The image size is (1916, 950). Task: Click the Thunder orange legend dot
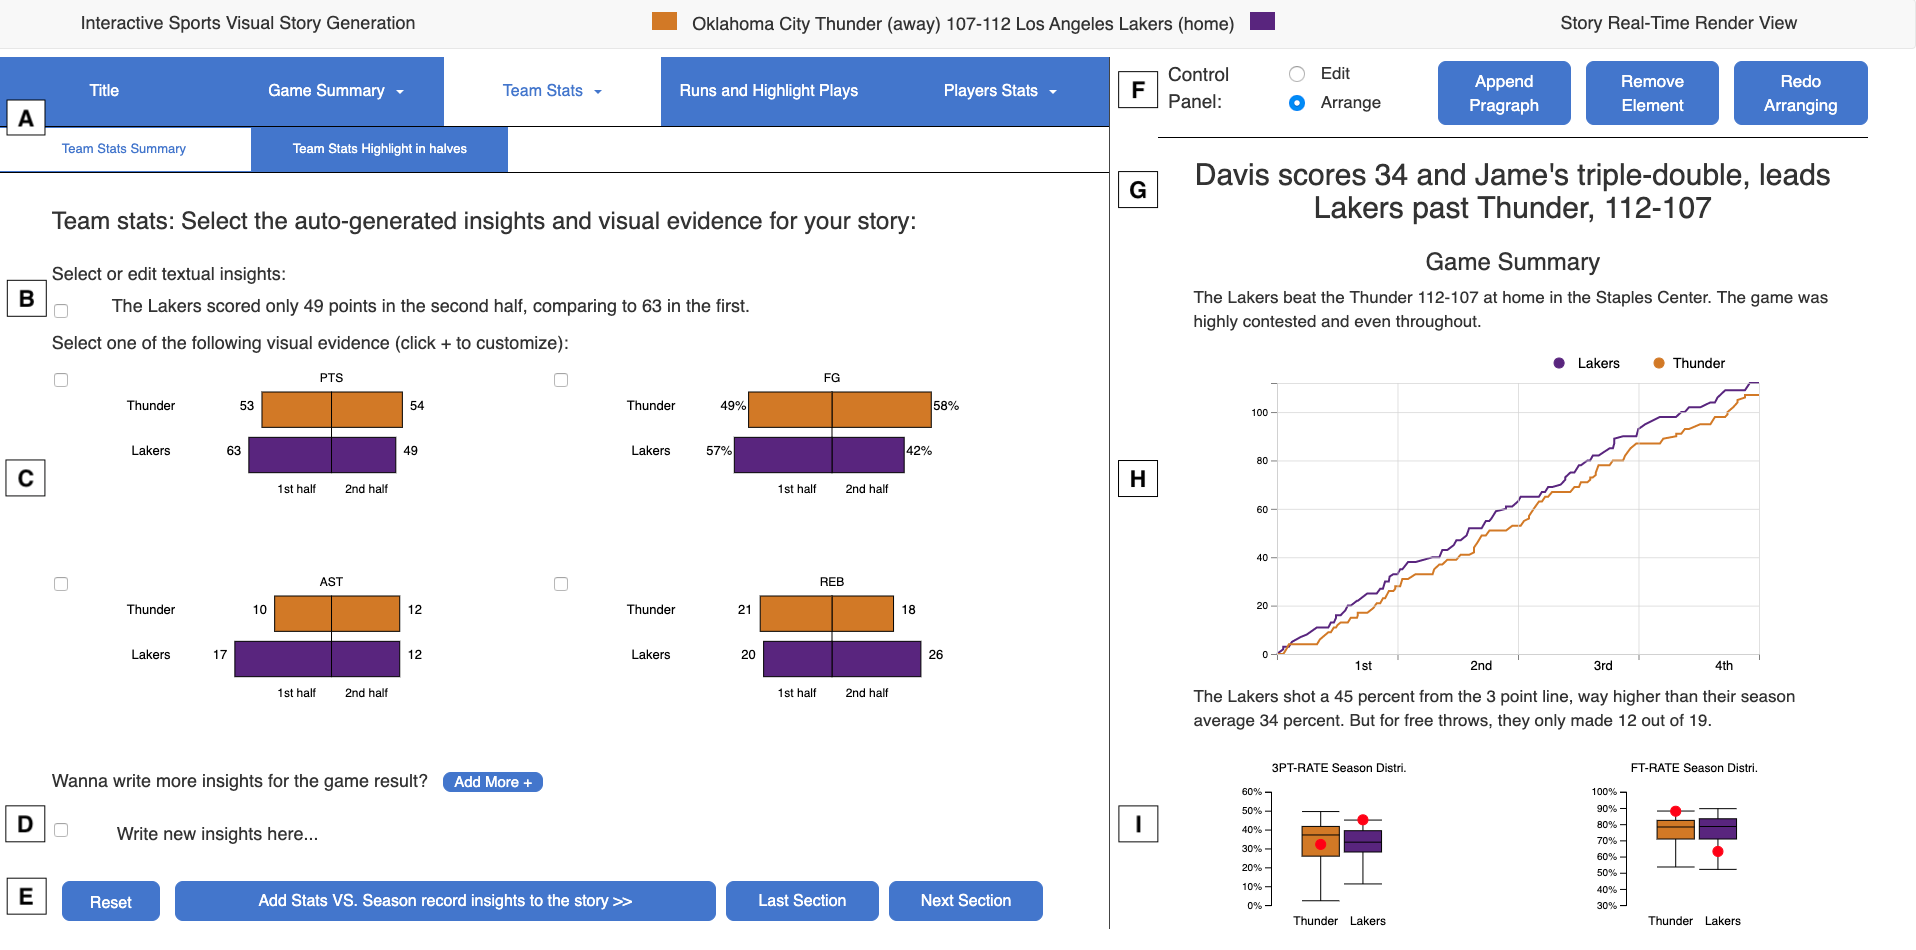1658,363
